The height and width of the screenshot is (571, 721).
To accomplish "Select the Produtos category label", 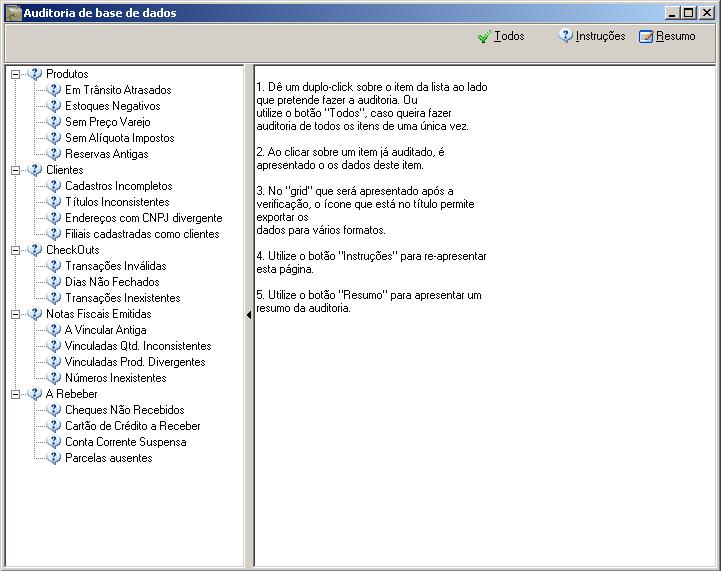I will tap(67, 74).
